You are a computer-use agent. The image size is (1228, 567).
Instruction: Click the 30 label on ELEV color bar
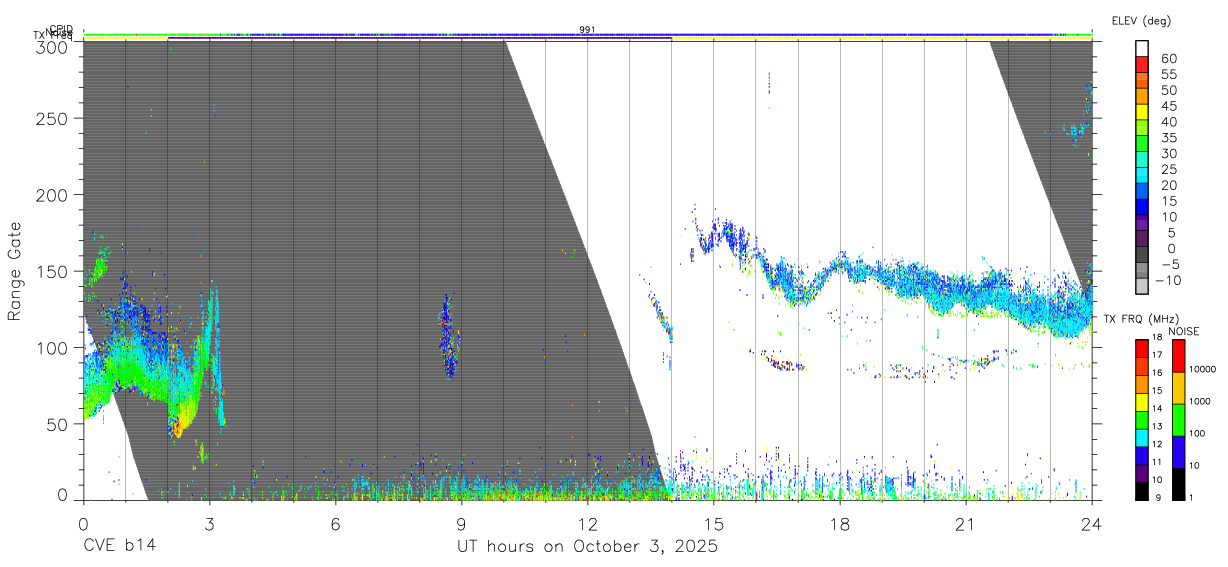tap(1169, 153)
